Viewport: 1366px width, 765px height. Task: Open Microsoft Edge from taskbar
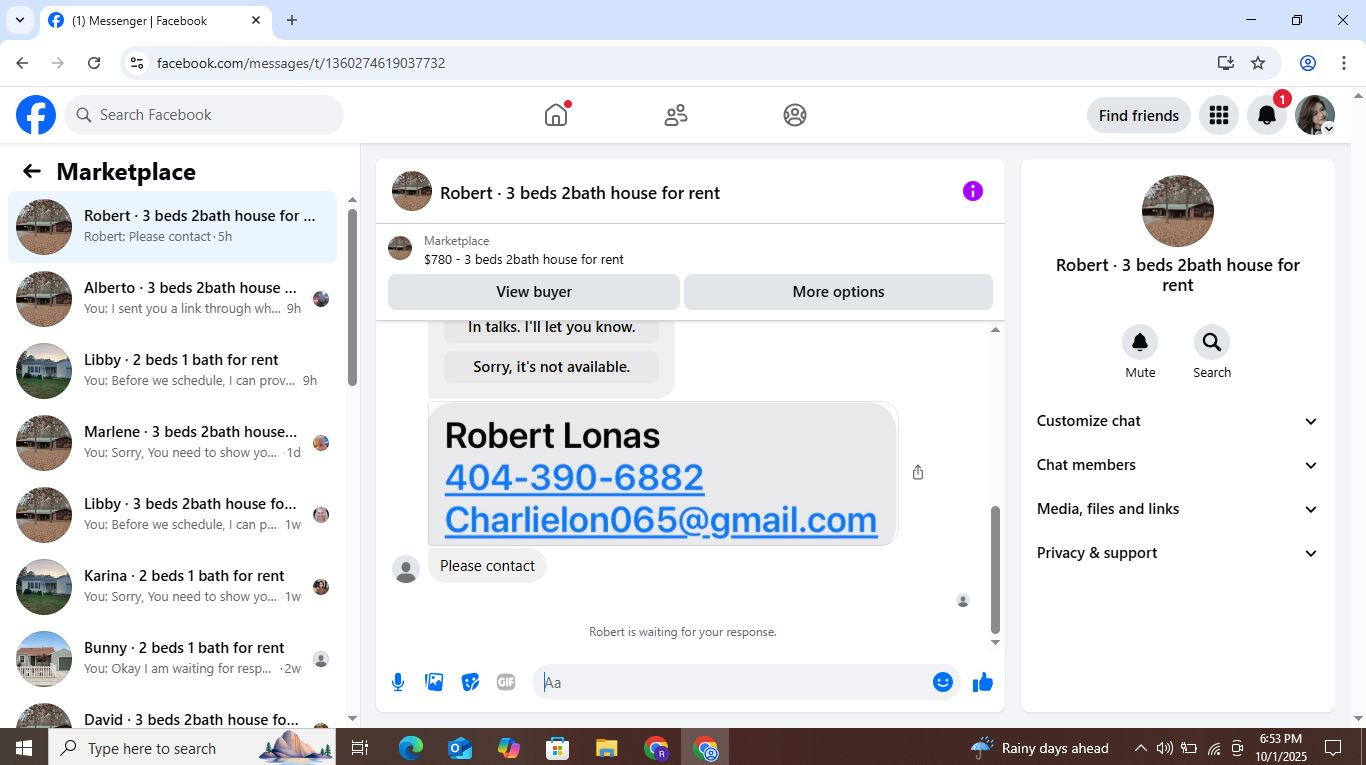tap(411, 748)
